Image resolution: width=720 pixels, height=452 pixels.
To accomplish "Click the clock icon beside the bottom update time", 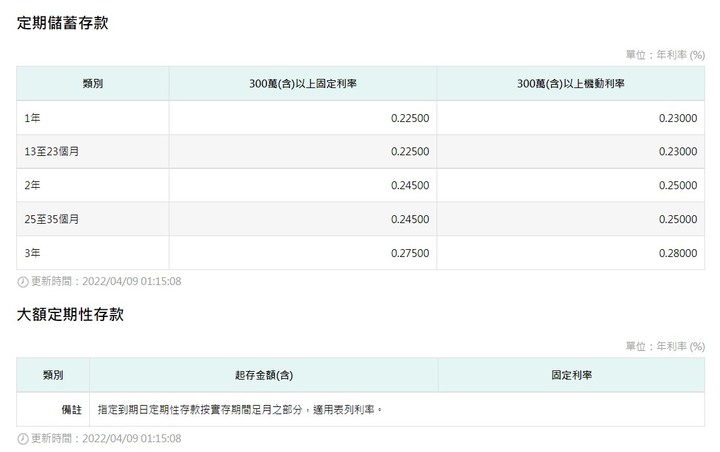I will pos(22,439).
